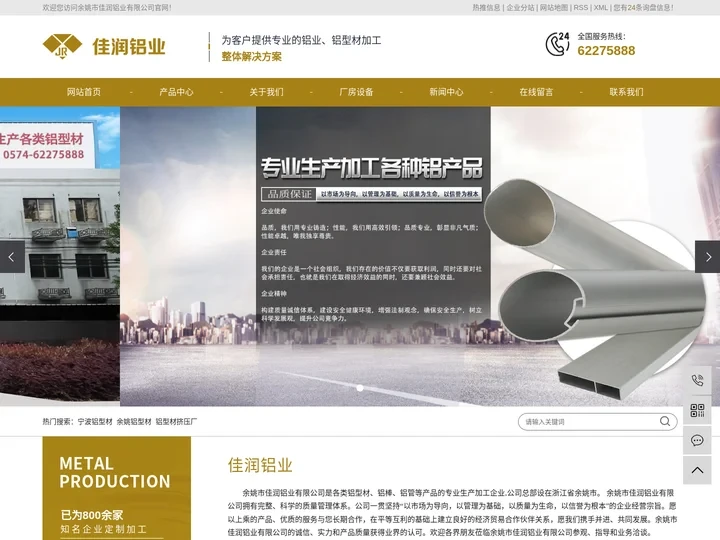Click the 已为800余家 text
Image resolution: width=720 pixels, height=540 pixels.
point(92,515)
